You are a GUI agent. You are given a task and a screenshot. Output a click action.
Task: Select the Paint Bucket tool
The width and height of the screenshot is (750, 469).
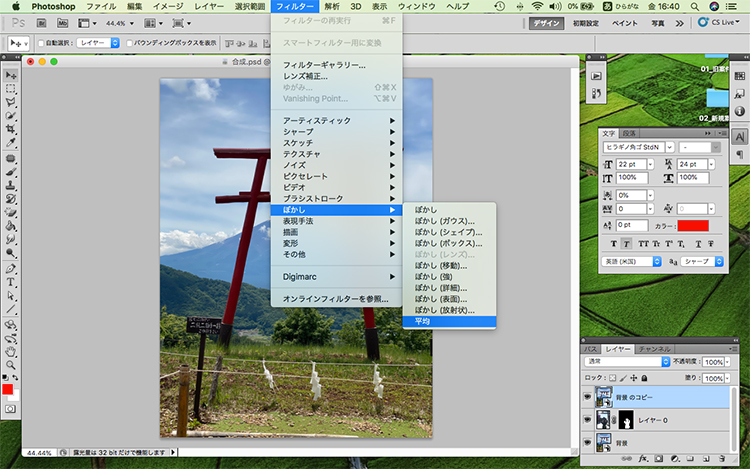(x=11, y=226)
